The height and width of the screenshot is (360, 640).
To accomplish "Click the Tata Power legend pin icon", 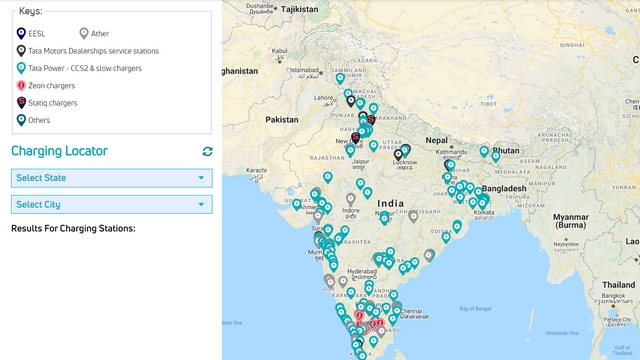I will point(21,68).
